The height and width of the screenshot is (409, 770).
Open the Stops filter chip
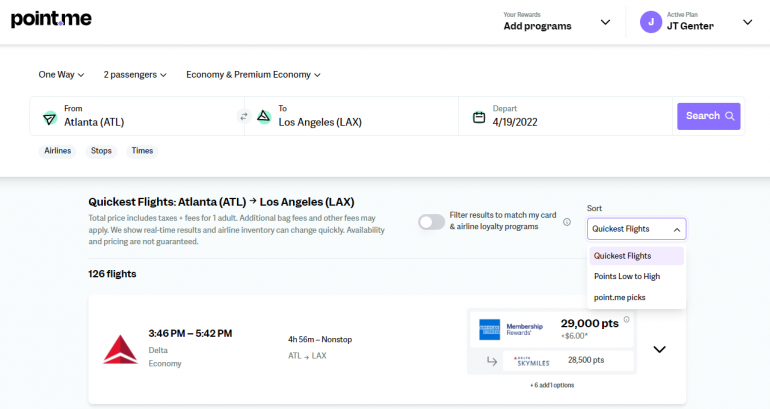[x=101, y=151]
